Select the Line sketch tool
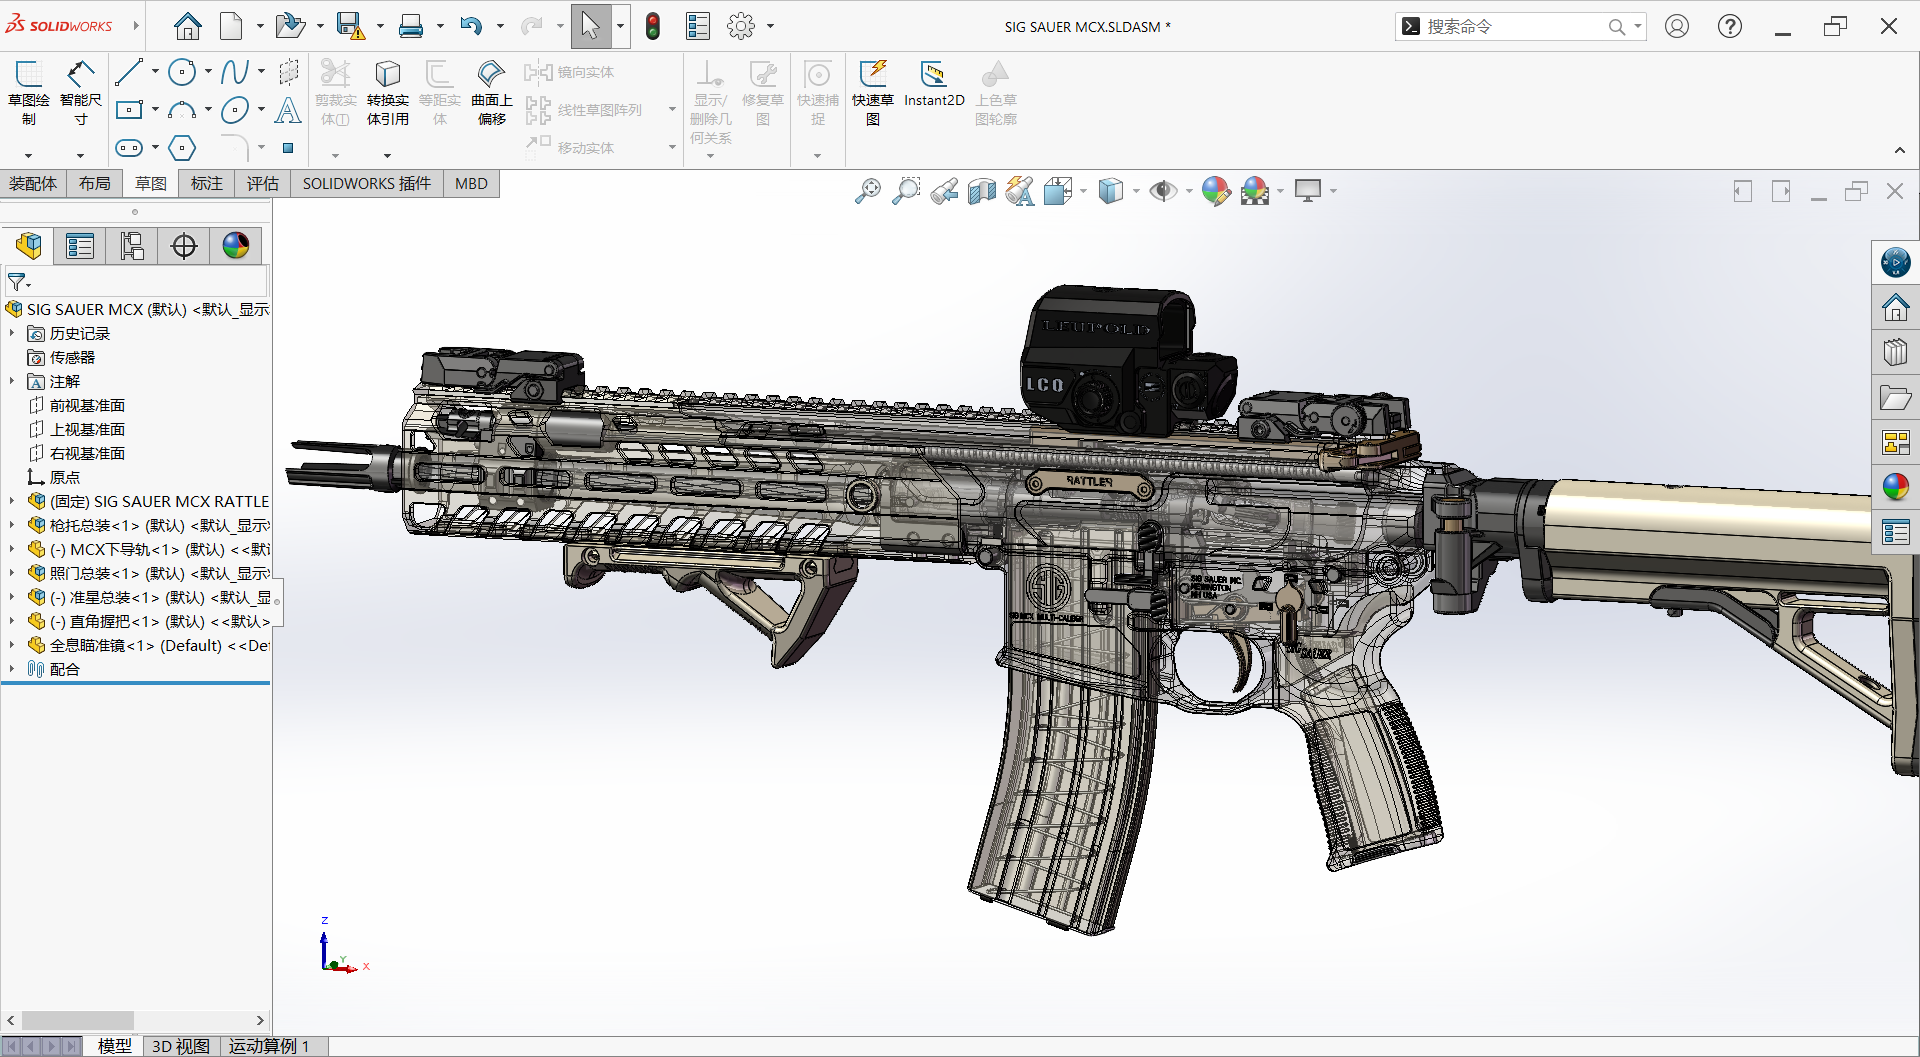Screen dimensions: 1920x1057 coord(129,71)
